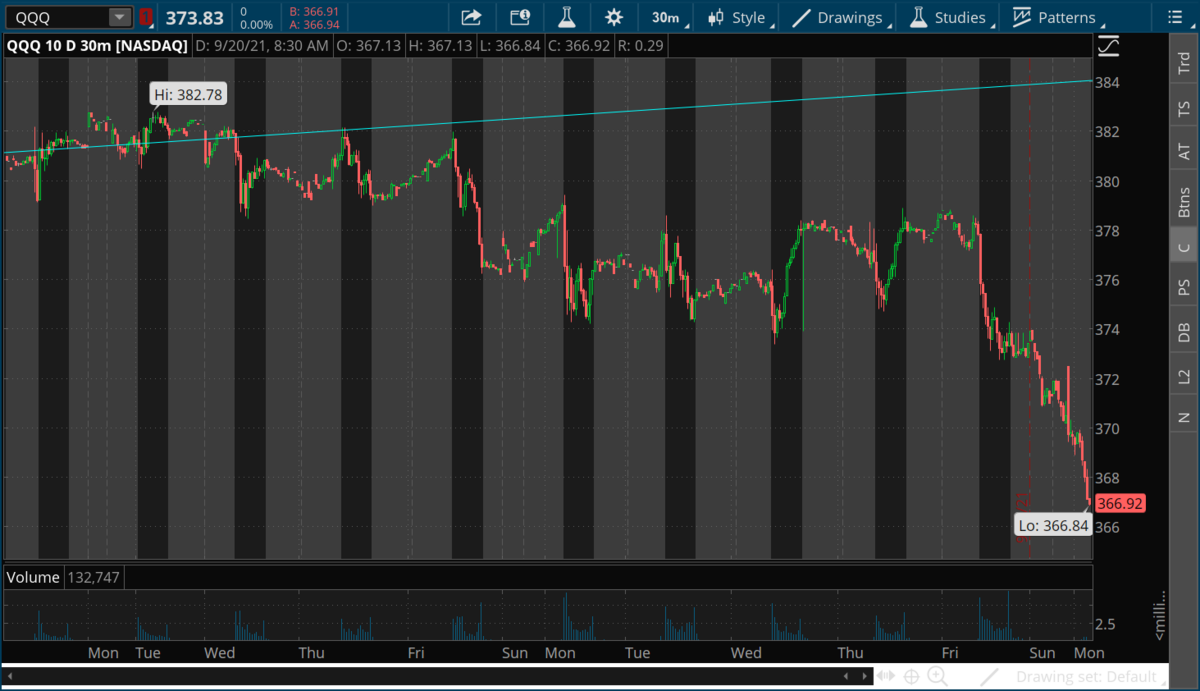Open the N side tab
1200x691 pixels.
(1184, 417)
